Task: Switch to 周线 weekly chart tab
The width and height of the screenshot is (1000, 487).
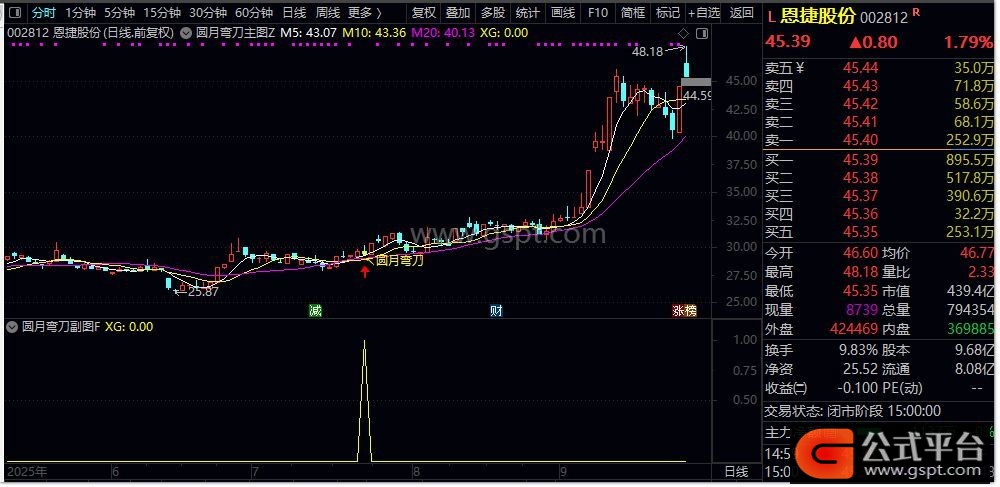Action: [328, 12]
